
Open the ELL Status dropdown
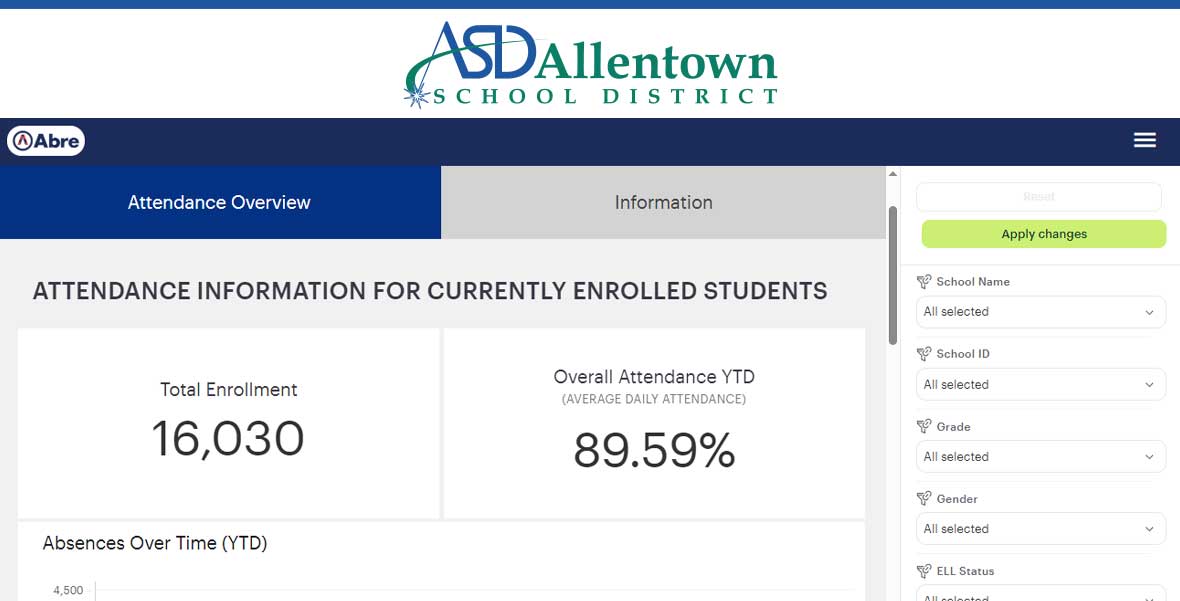(x=1041, y=593)
